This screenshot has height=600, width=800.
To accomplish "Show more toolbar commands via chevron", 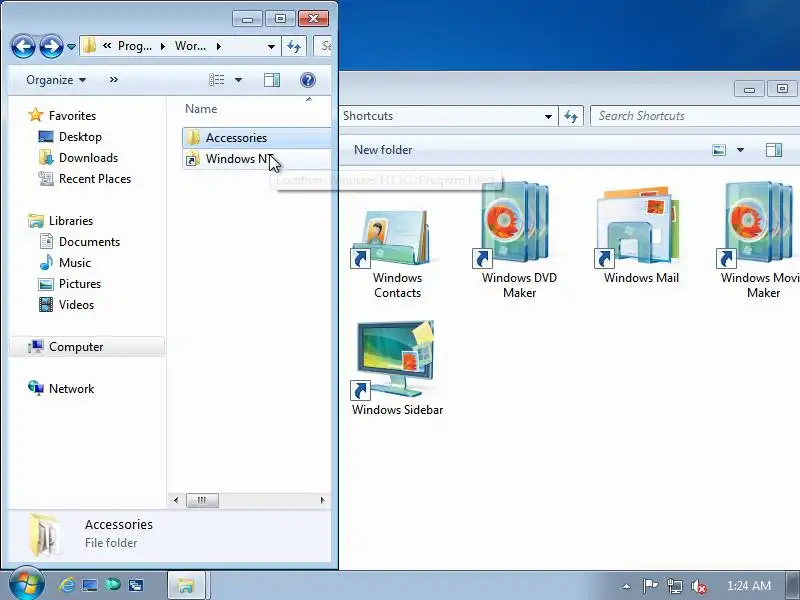I will (114, 80).
